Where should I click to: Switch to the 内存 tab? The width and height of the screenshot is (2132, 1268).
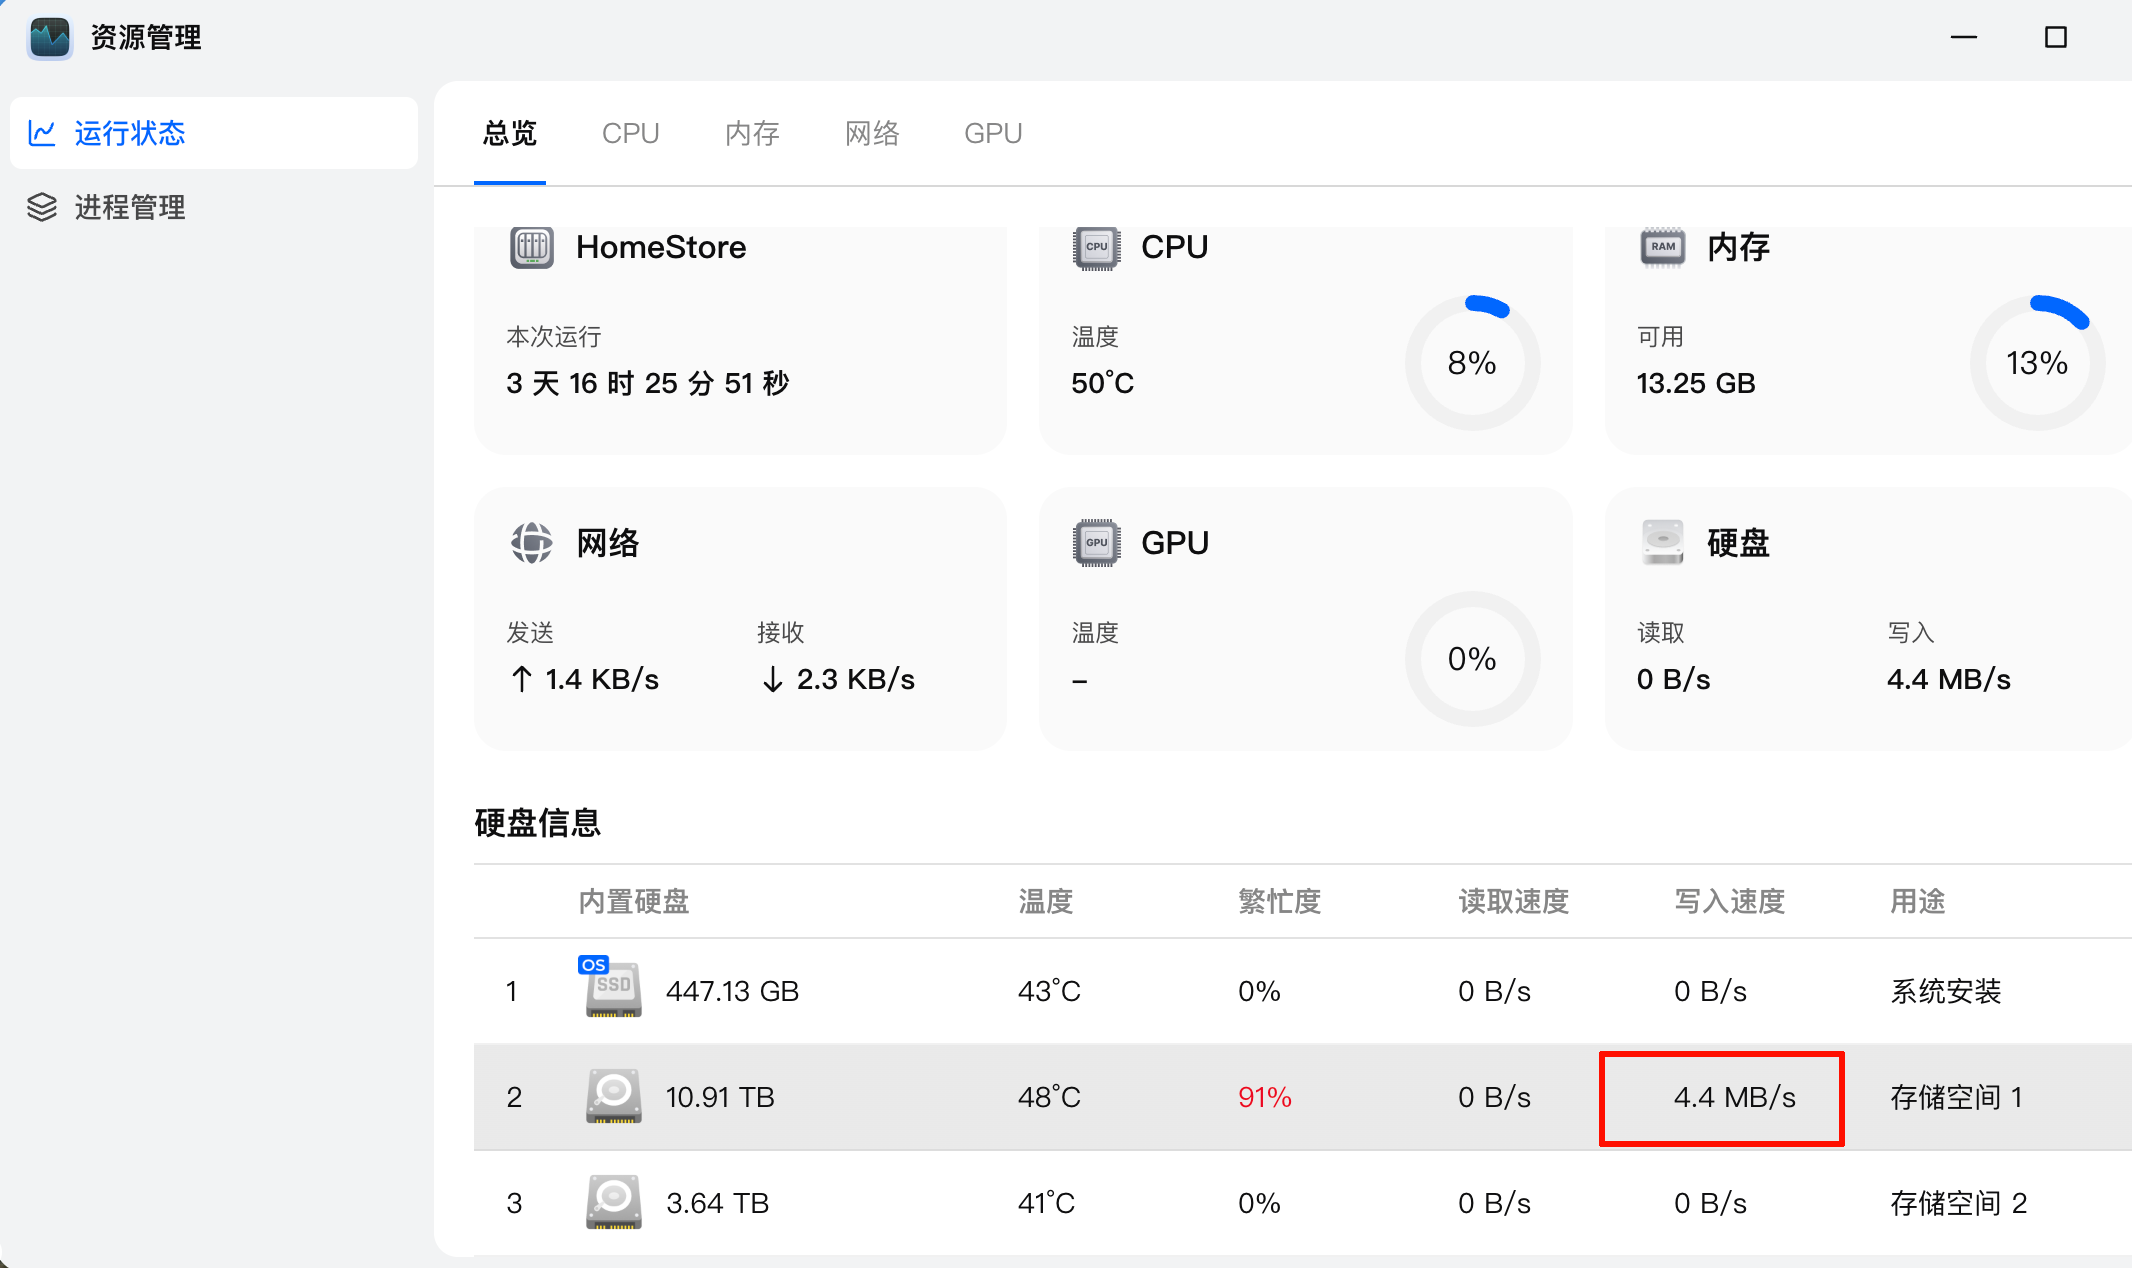751,133
